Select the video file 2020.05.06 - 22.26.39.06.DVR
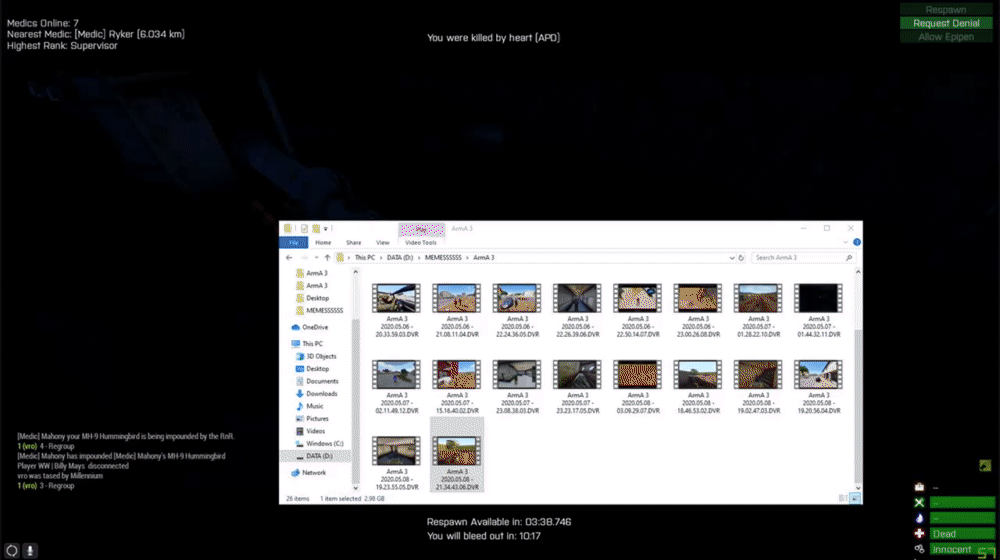Image resolution: width=1000 pixels, height=560 pixels. click(x=577, y=311)
